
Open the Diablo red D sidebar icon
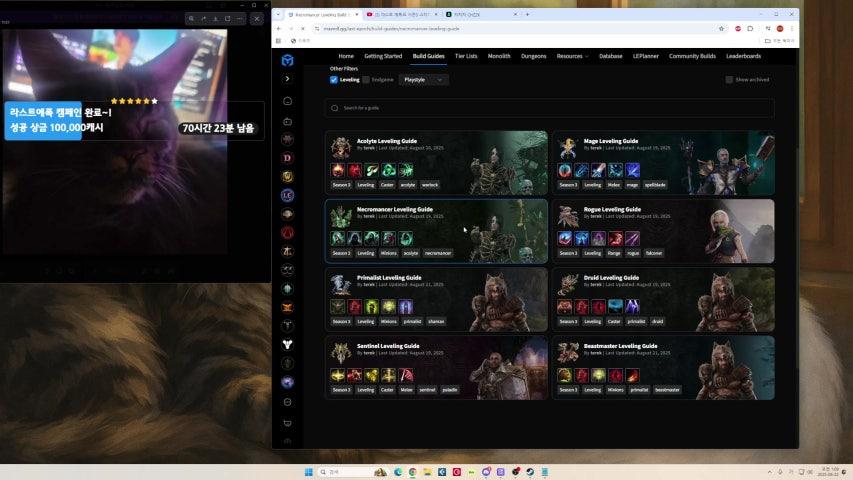[x=287, y=158]
